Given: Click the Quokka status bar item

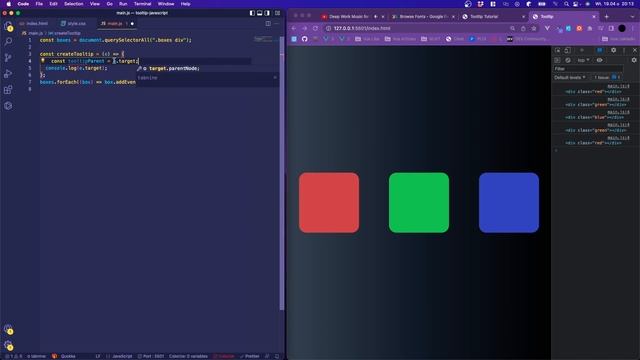Looking at the screenshot, I should (x=64, y=356).
